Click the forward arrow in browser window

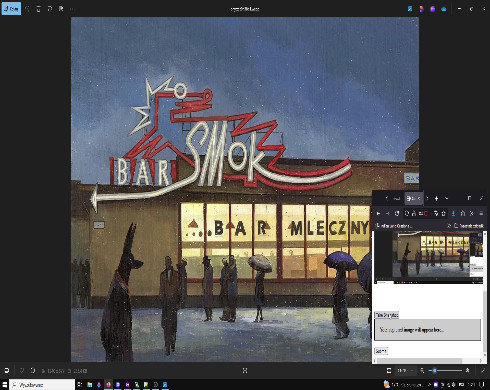[387, 213]
